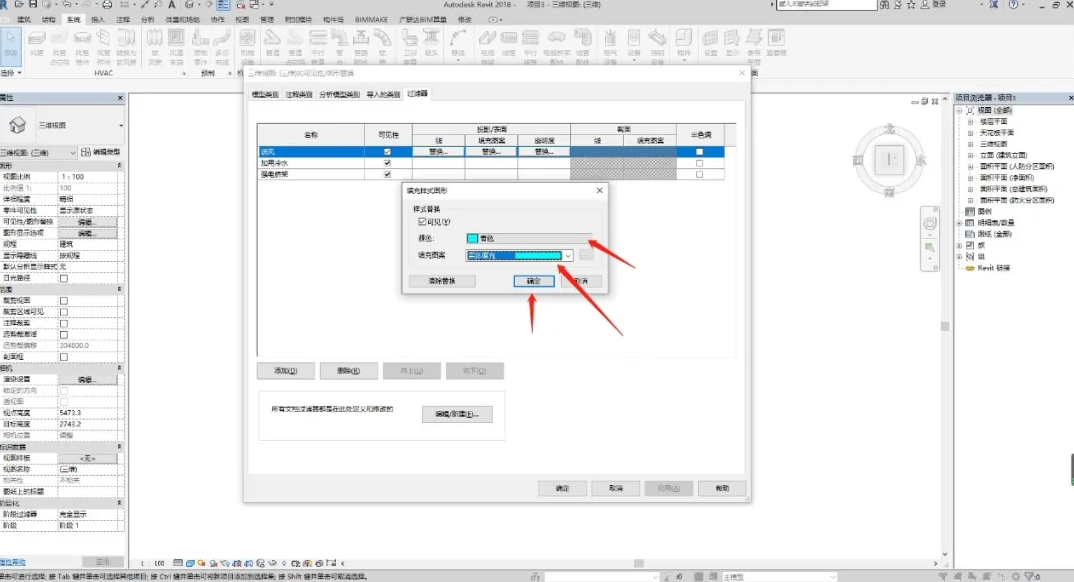
Task: Toggle the 裁剪视图 checkbox in Properties
Action: tap(64, 301)
